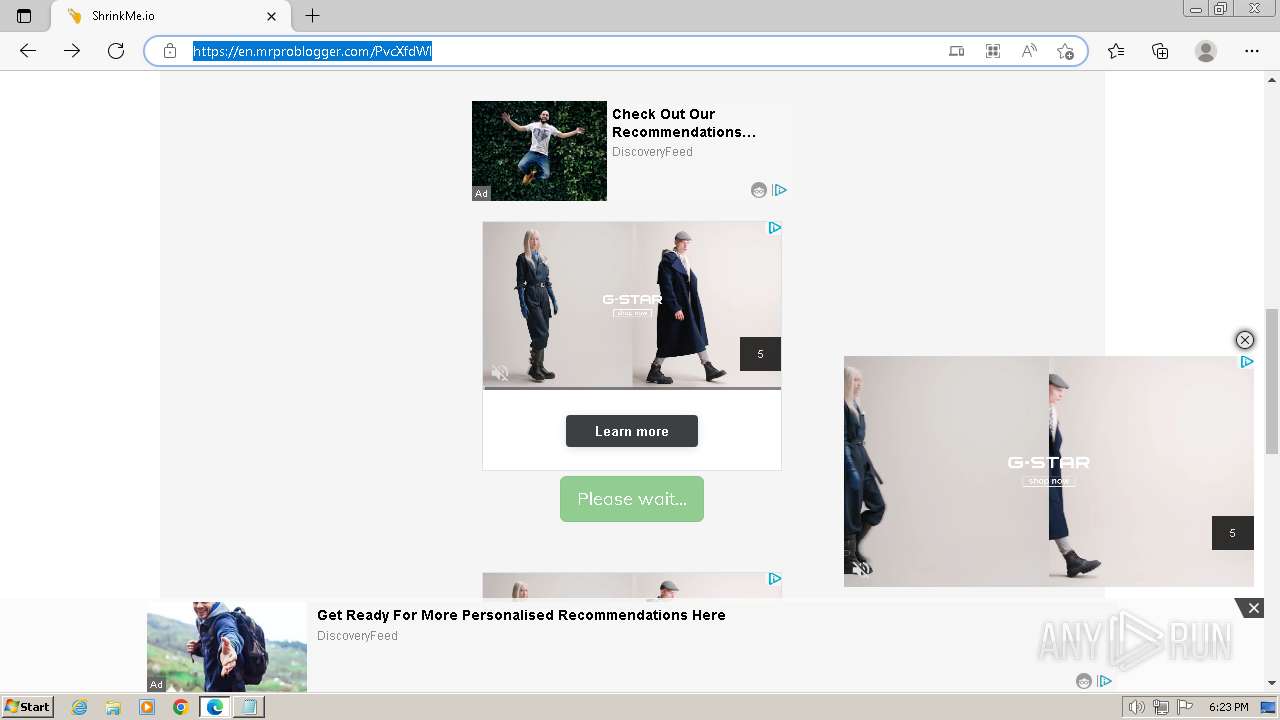Switch to Microsoft Edge in the taskbar
Image resolution: width=1280 pixels, height=720 pixels.
(x=215, y=707)
